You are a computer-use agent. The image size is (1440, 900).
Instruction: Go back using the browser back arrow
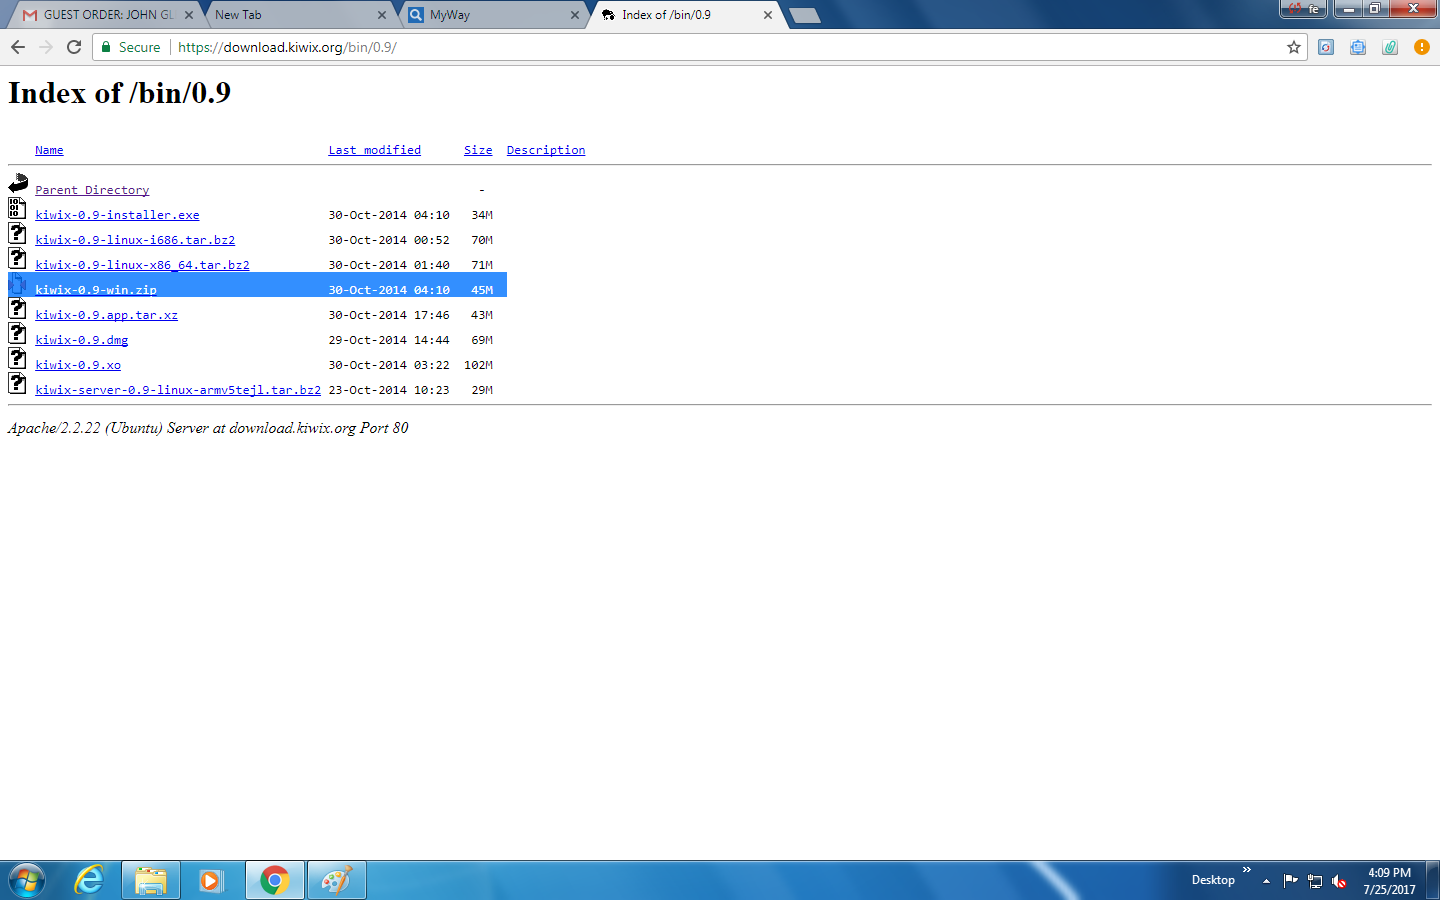[x=18, y=47]
